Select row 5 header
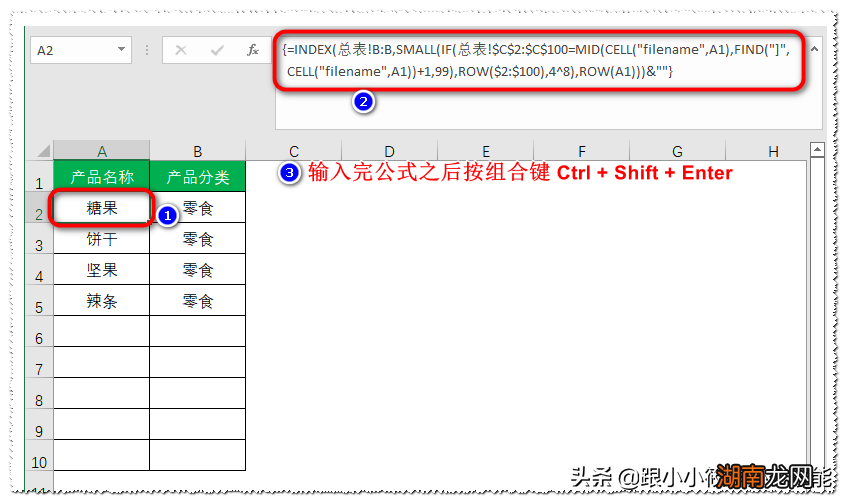This screenshot has width=847, height=503. coord(39,300)
